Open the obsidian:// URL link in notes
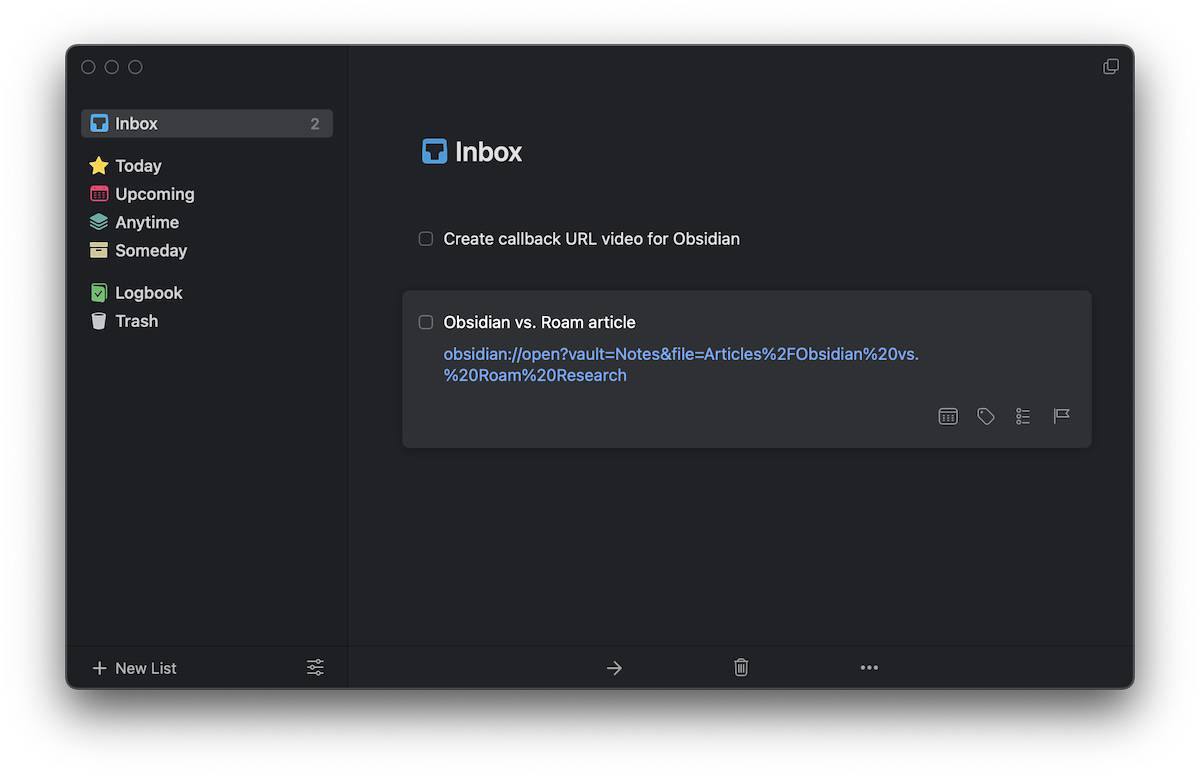 [681, 365]
